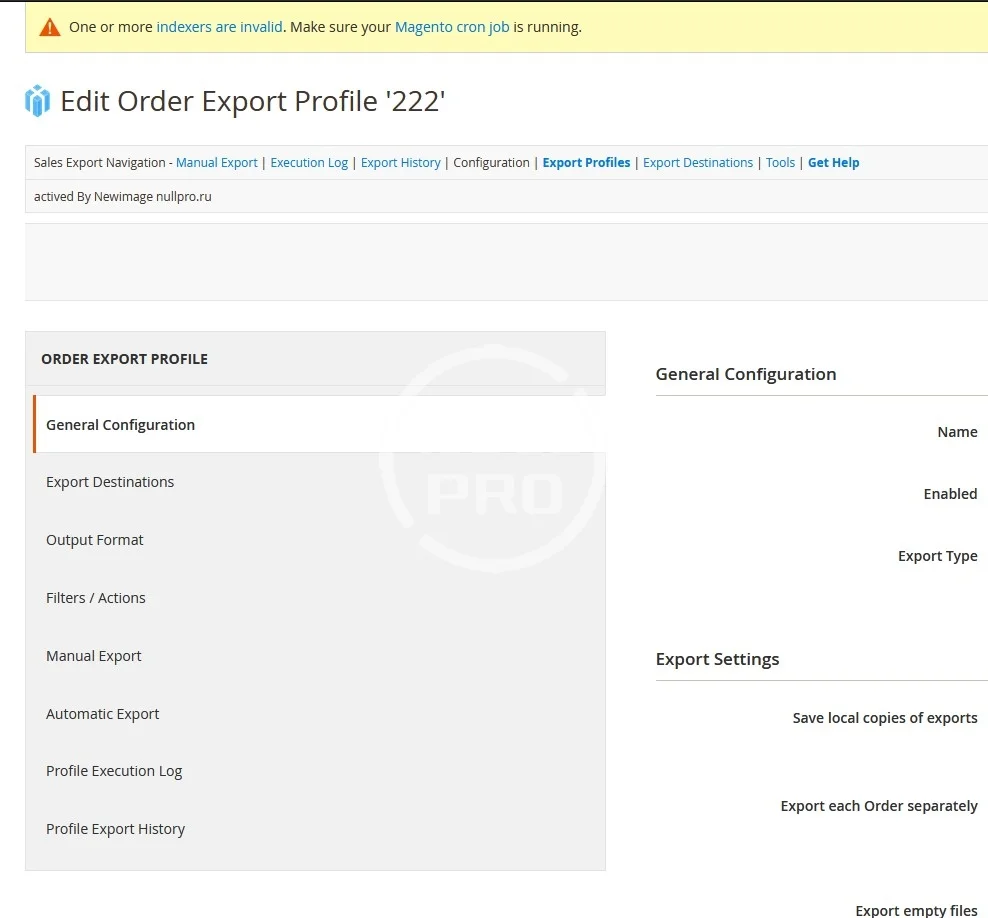
Task: Go to Execution Log in top navigation
Action: point(309,163)
